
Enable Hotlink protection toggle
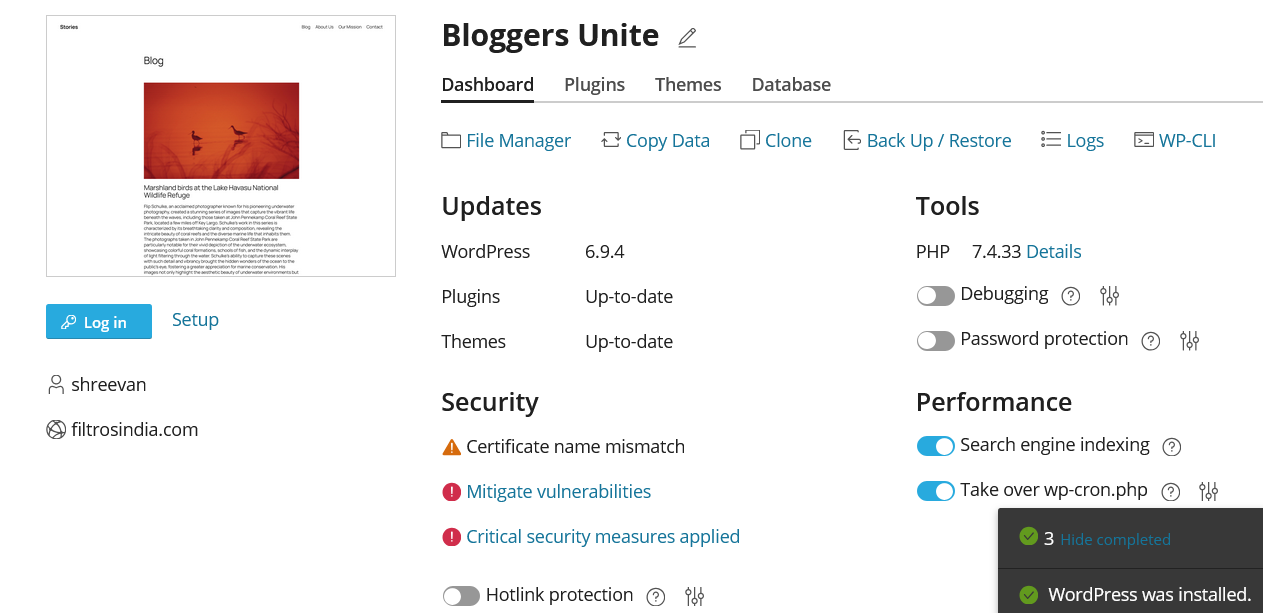tap(461, 596)
